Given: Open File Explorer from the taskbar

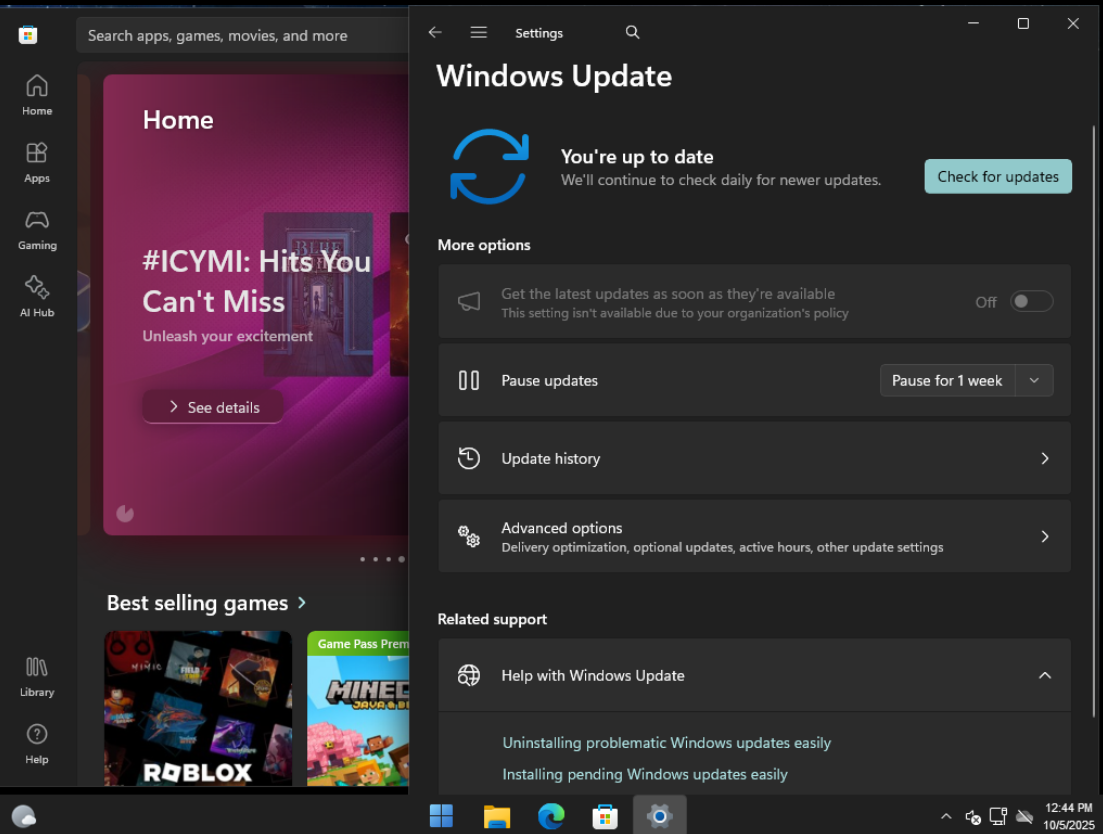Looking at the screenshot, I should (x=497, y=816).
